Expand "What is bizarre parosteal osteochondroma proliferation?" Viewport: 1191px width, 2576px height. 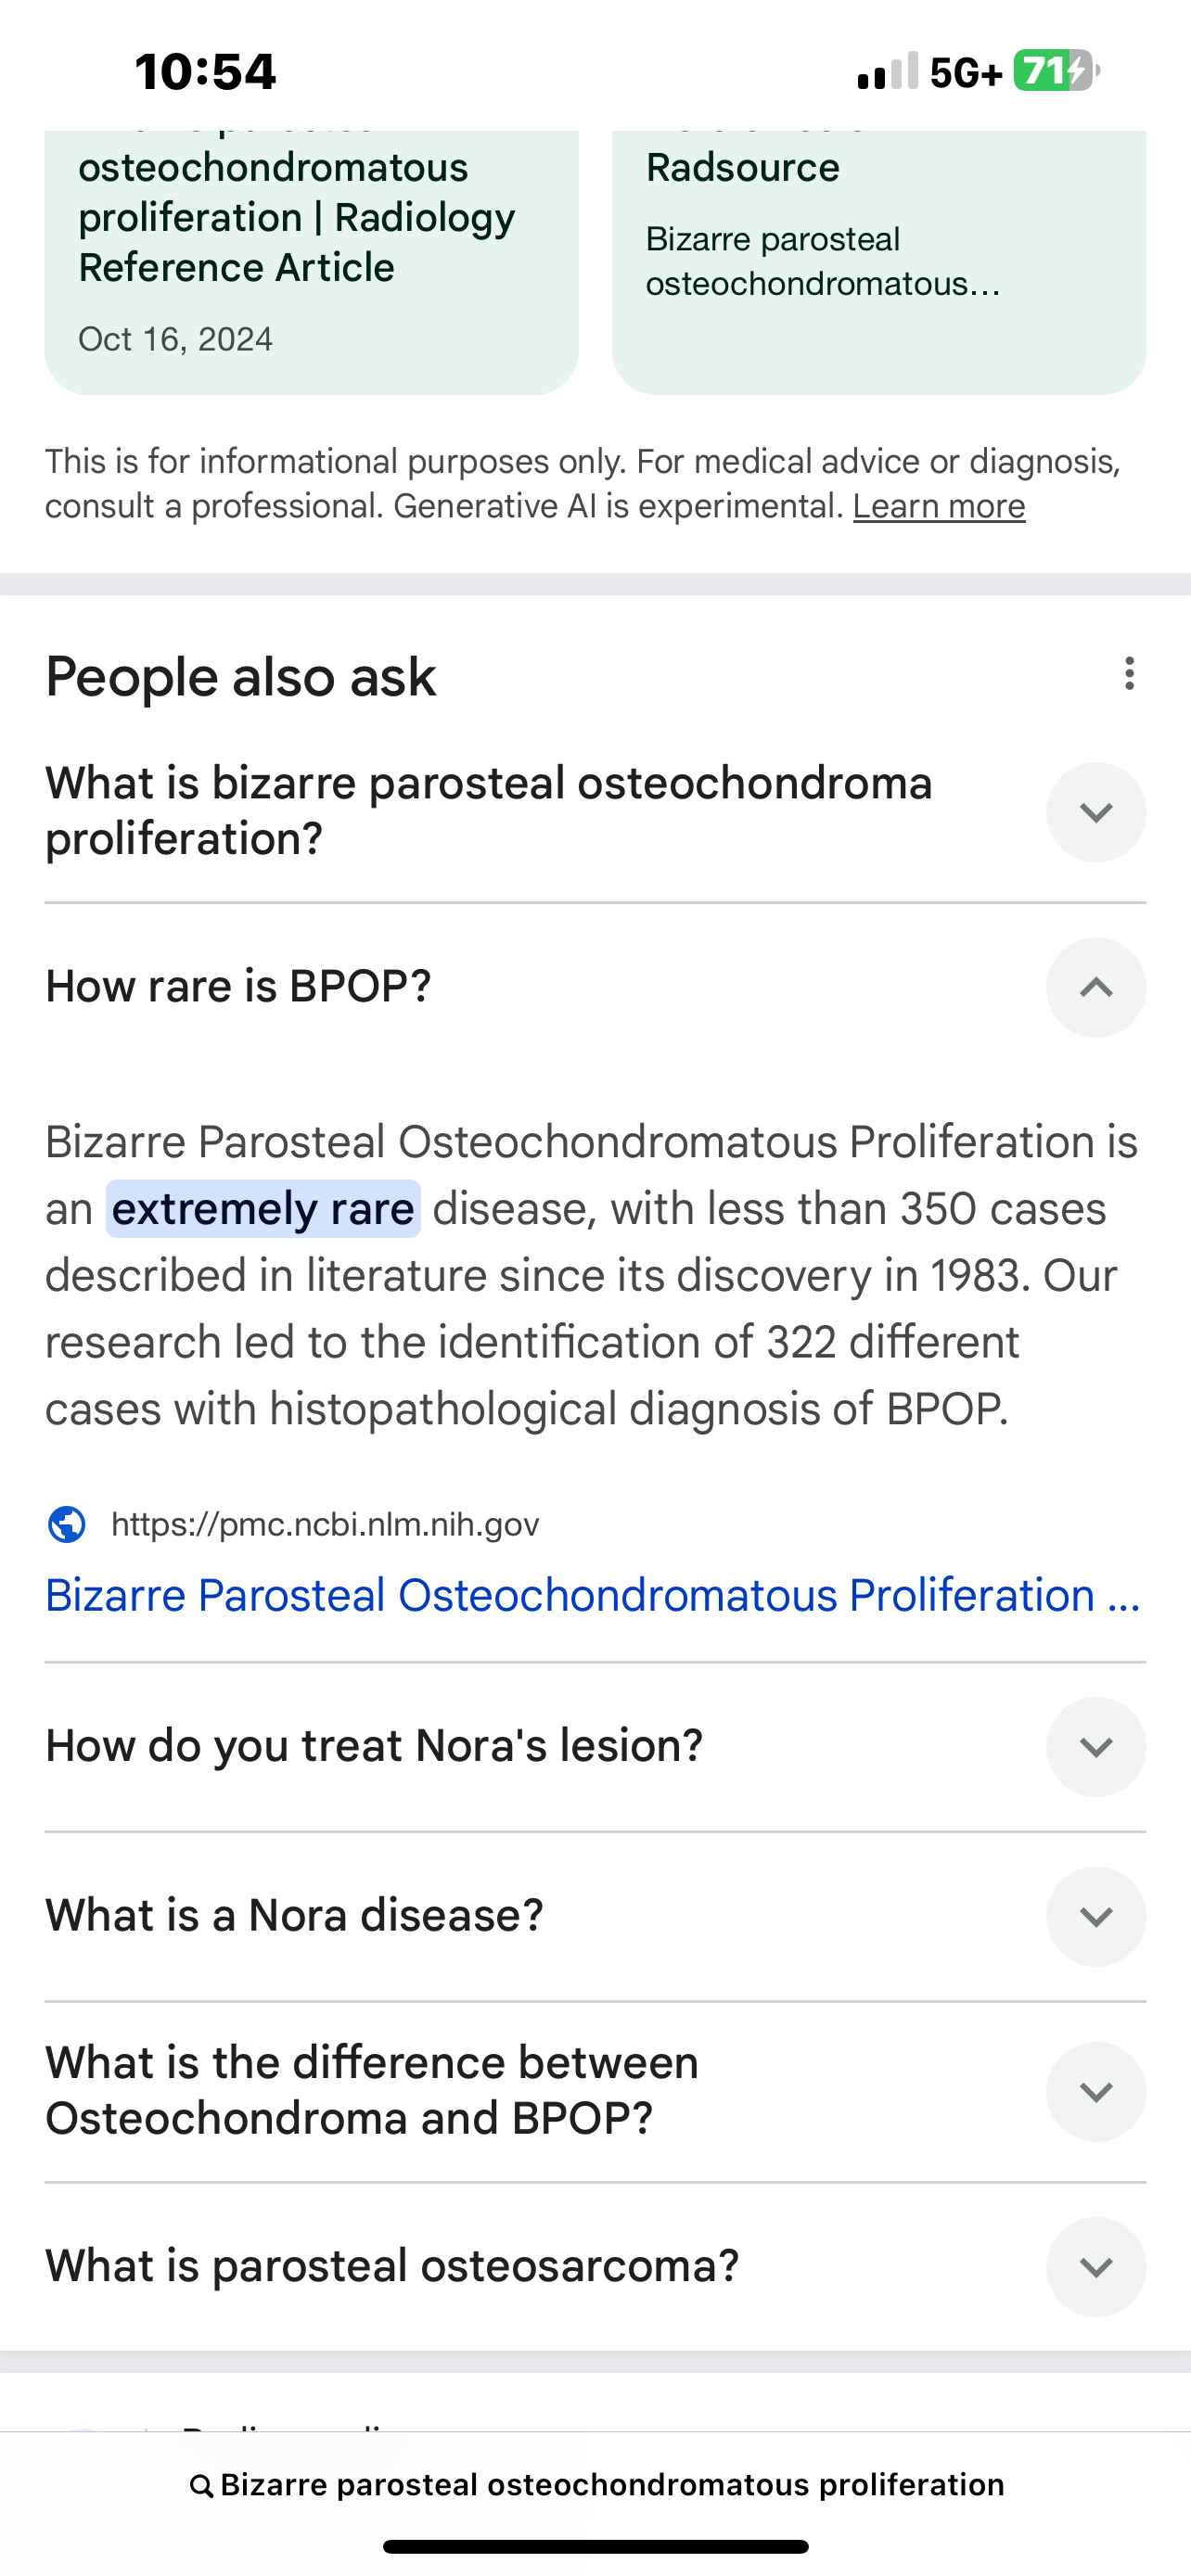(x=1095, y=812)
